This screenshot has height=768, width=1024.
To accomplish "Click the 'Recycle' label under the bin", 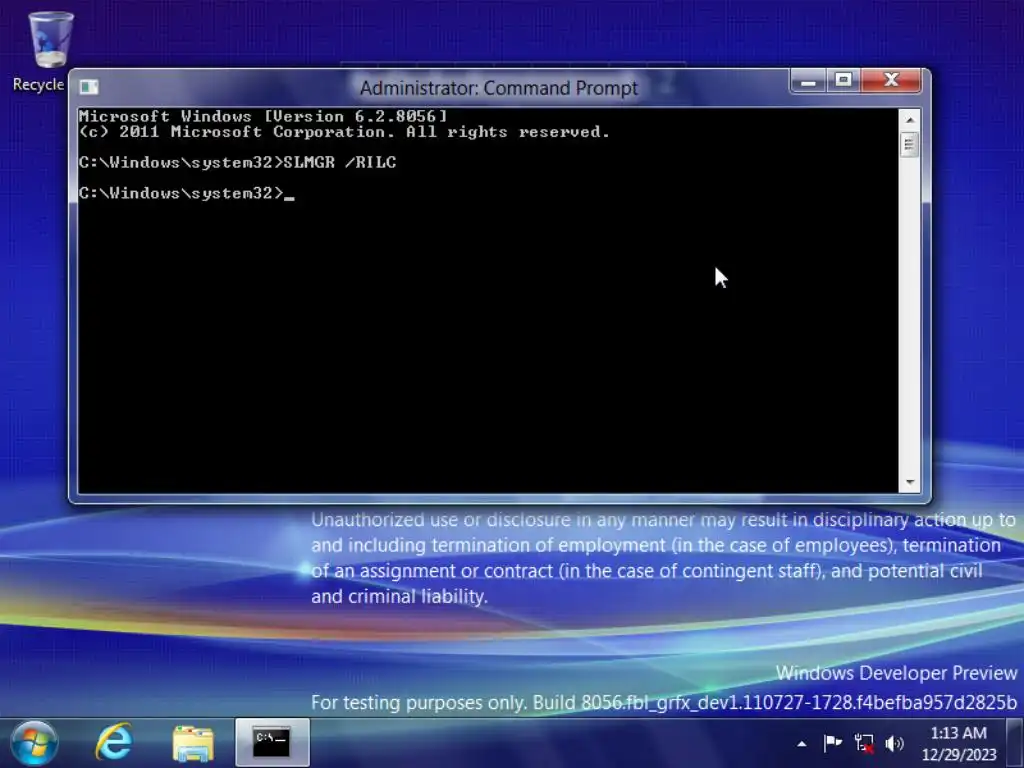I will click(x=39, y=84).
